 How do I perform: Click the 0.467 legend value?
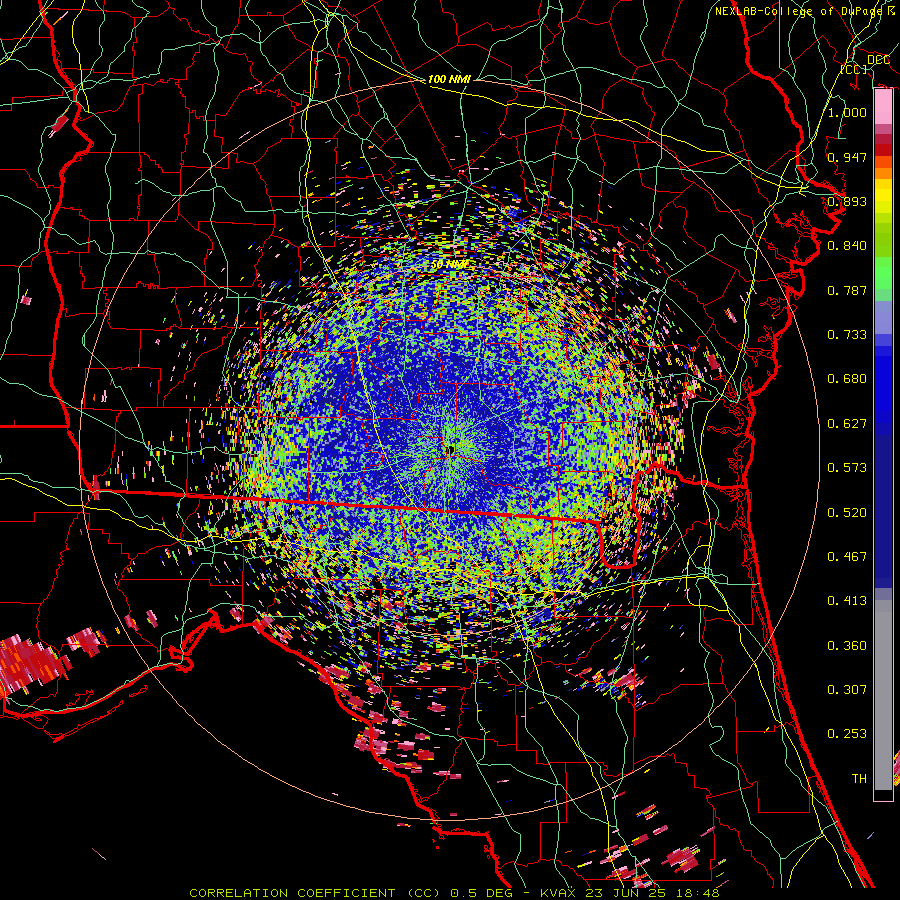pyautogui.click(x=847, y=556)
